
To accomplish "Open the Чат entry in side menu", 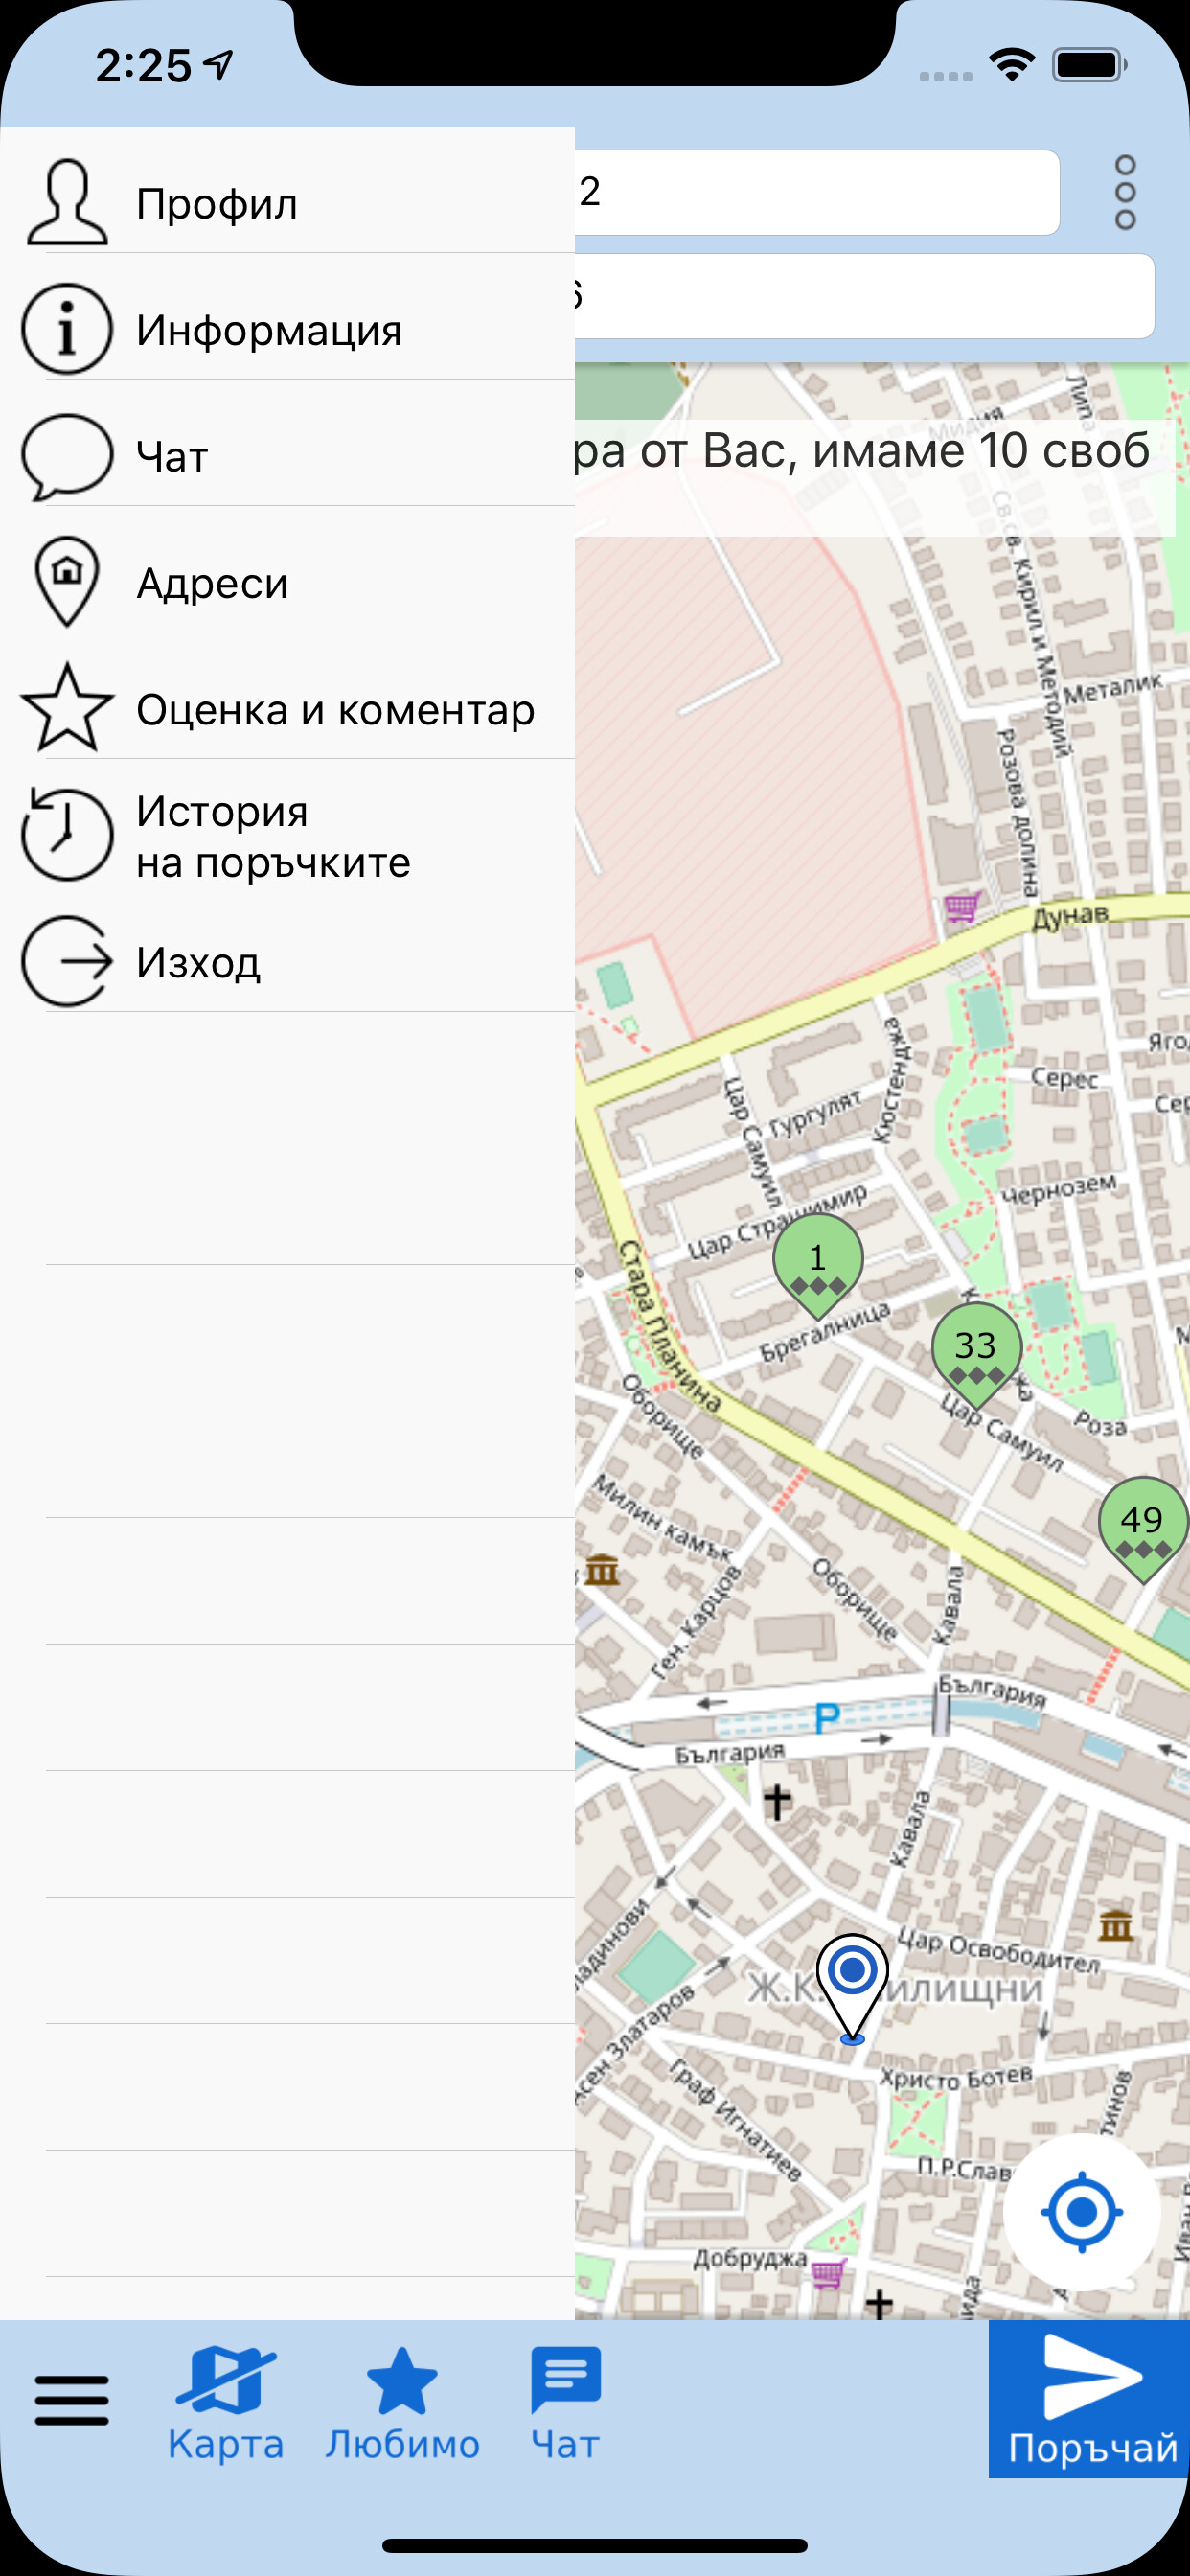I will tap(287, 443).
